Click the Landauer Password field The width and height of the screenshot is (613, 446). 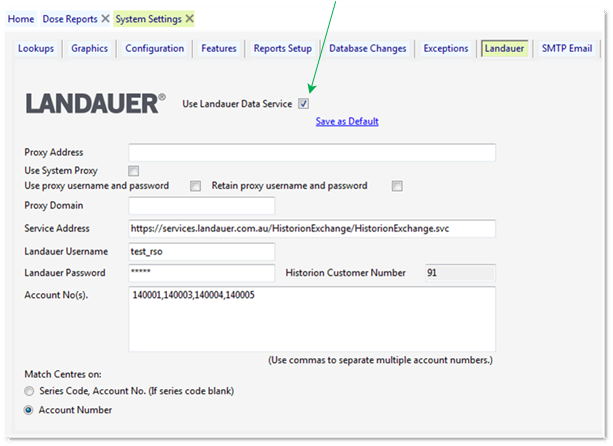click(x=202, y=273)
